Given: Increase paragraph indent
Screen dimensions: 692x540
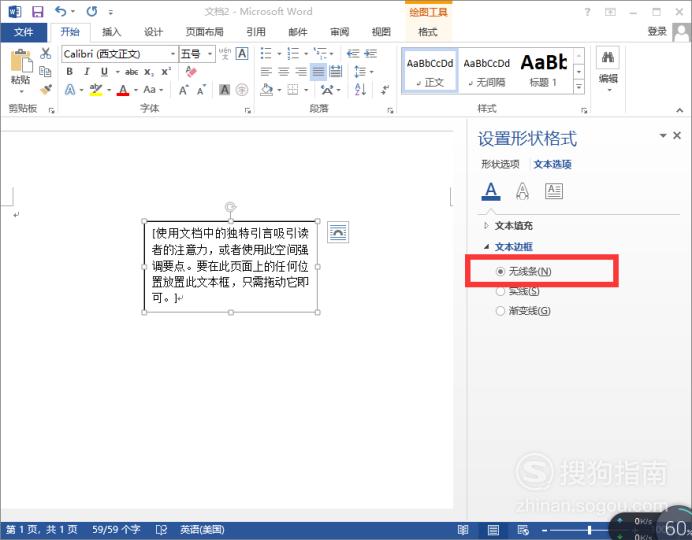Looking at the screenshot, I should click(x=370, y=54).
